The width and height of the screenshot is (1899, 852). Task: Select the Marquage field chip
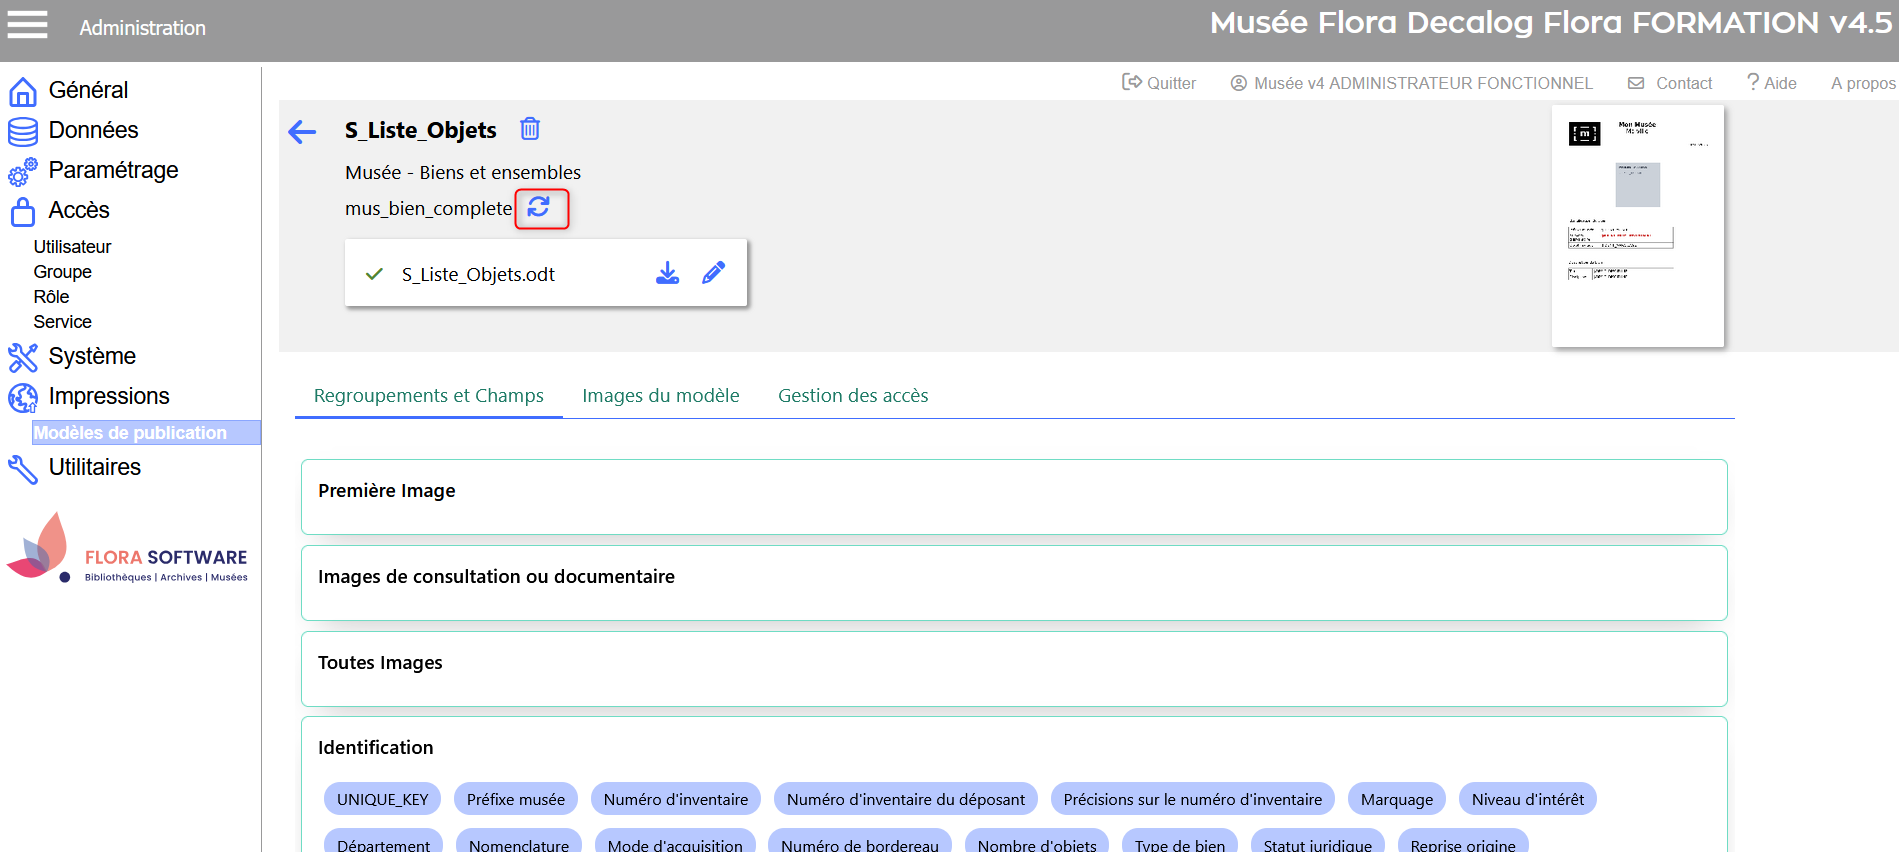click(1396, 799)
